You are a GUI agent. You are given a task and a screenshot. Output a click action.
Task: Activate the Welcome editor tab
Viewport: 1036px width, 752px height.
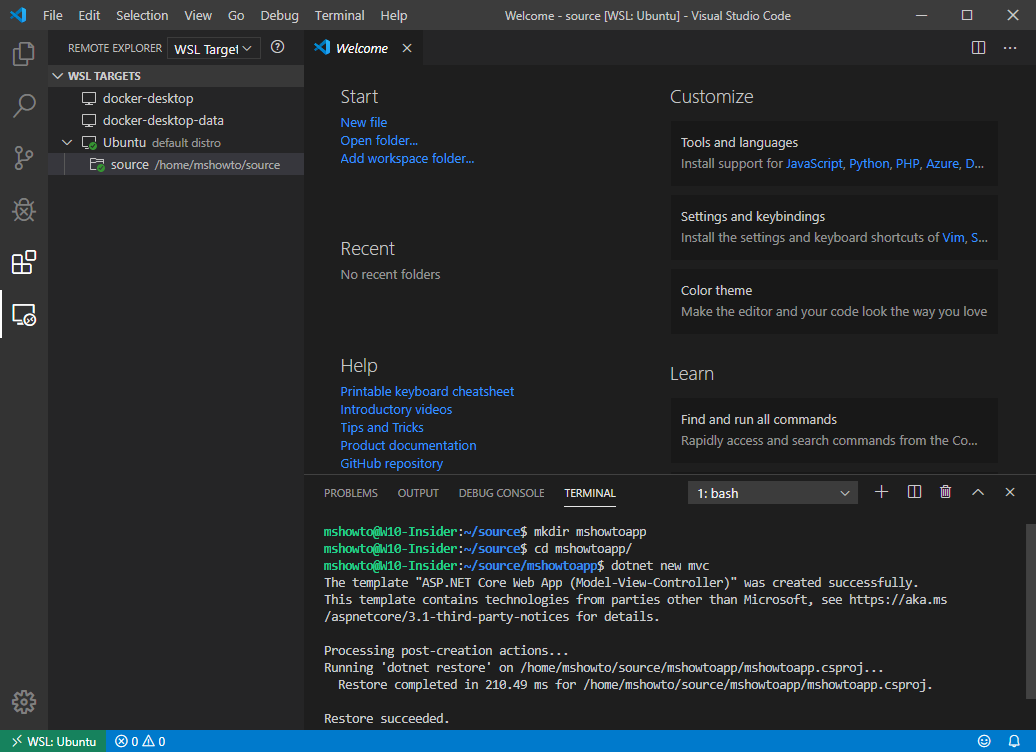[362, 48]
